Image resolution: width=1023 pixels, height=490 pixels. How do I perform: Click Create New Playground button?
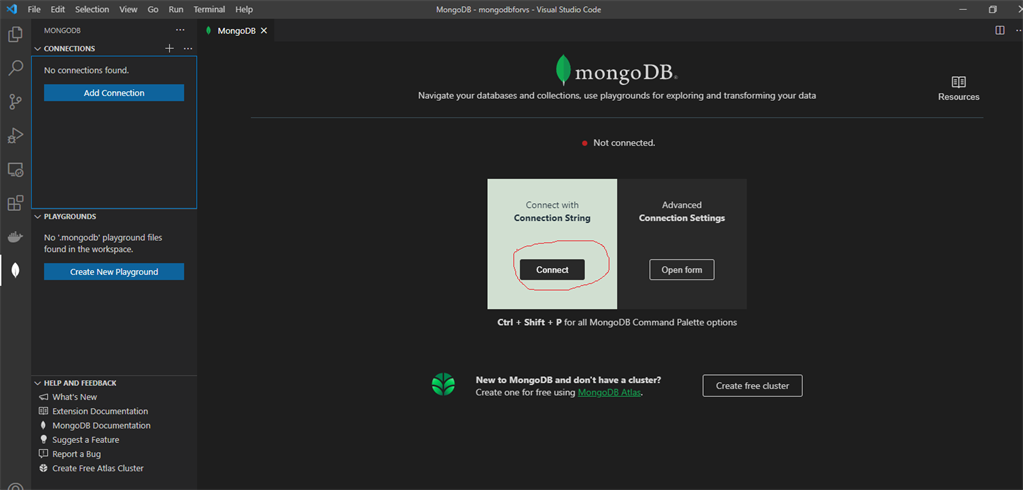point(114,271)
